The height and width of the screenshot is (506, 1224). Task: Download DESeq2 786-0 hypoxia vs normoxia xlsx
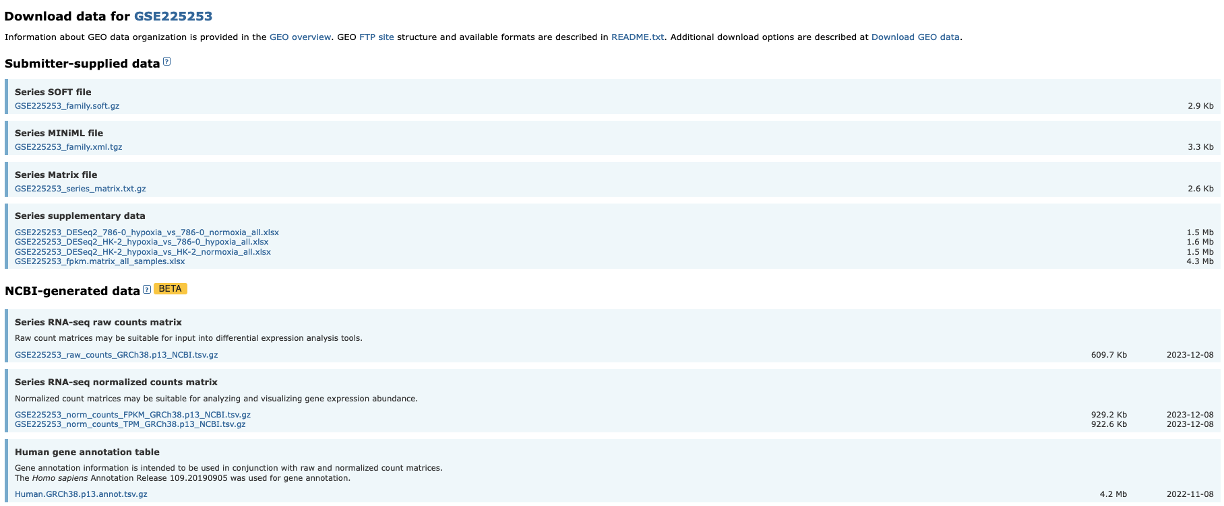tap(147, 232)
